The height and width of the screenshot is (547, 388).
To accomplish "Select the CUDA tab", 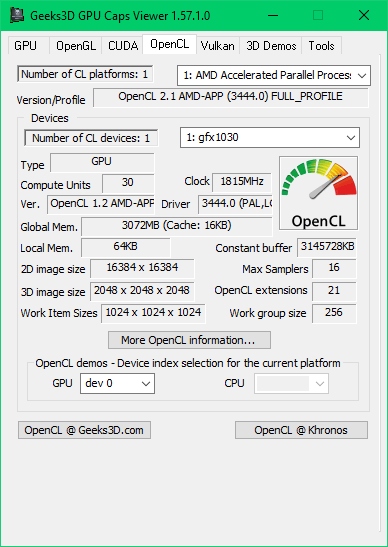I will point(122,46).
